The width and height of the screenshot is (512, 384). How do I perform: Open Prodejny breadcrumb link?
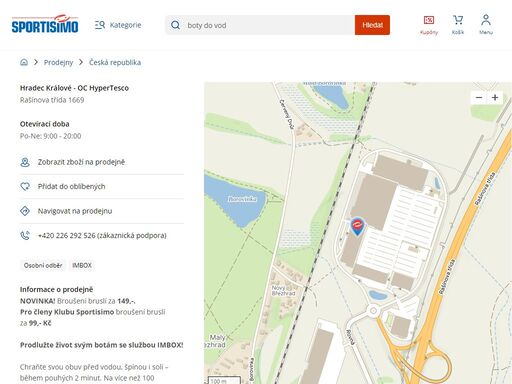58,62
